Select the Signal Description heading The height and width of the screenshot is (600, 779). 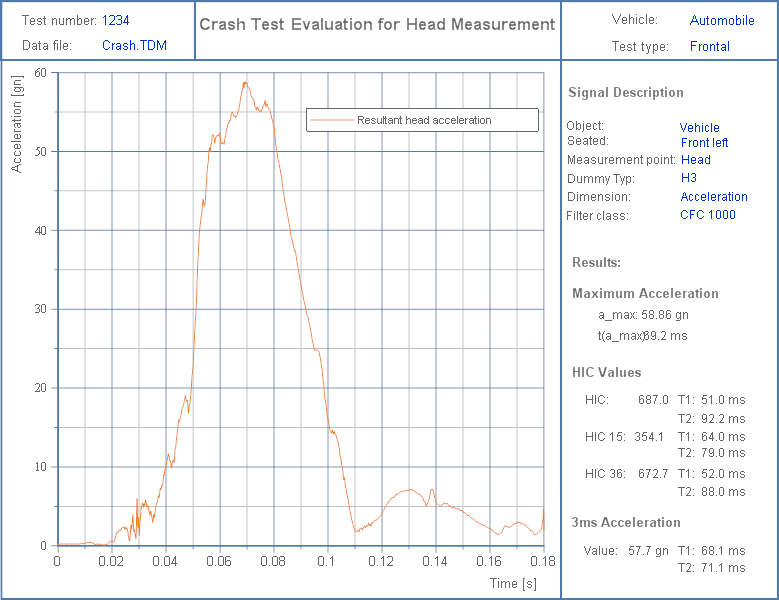coord(625,92)
